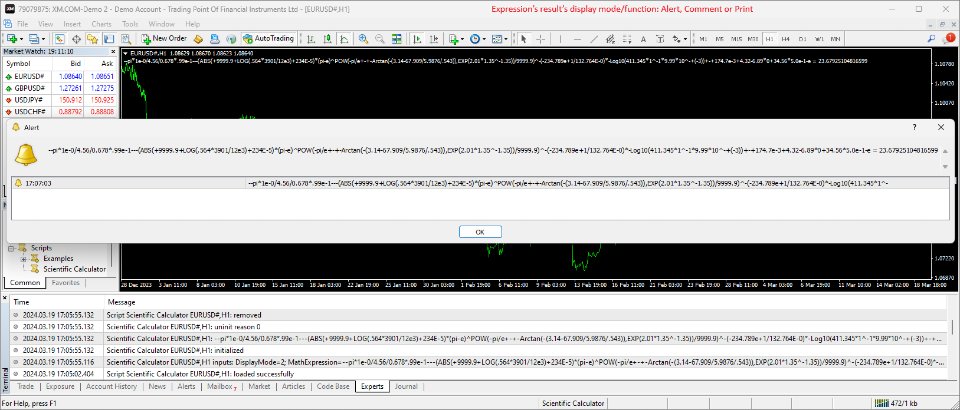960x410 pixels.
Task: Select the 17:07:03 alert row
Action: [480, 183]
